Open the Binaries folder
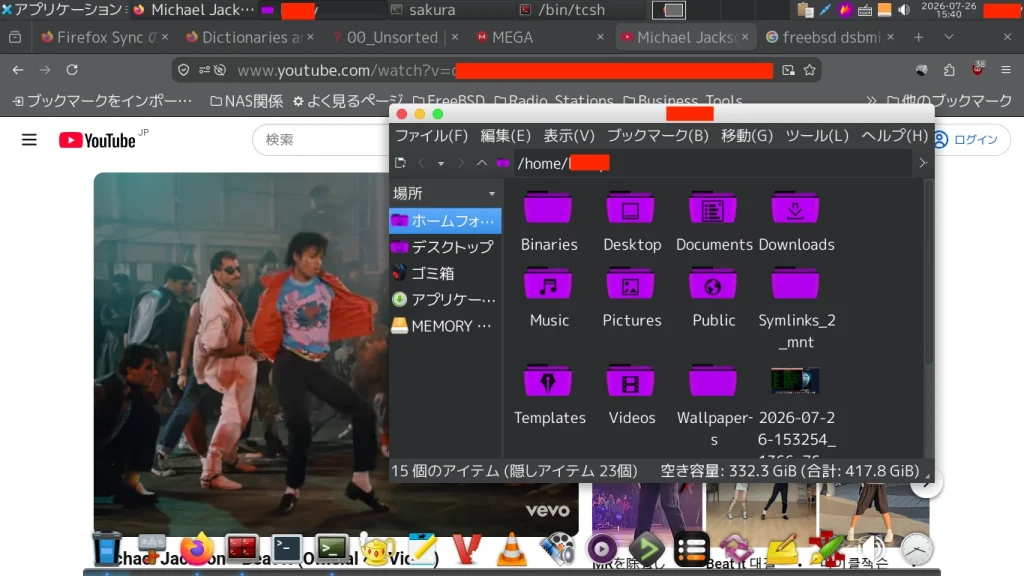Screen dimensions: 1024x576 point(548,209)
